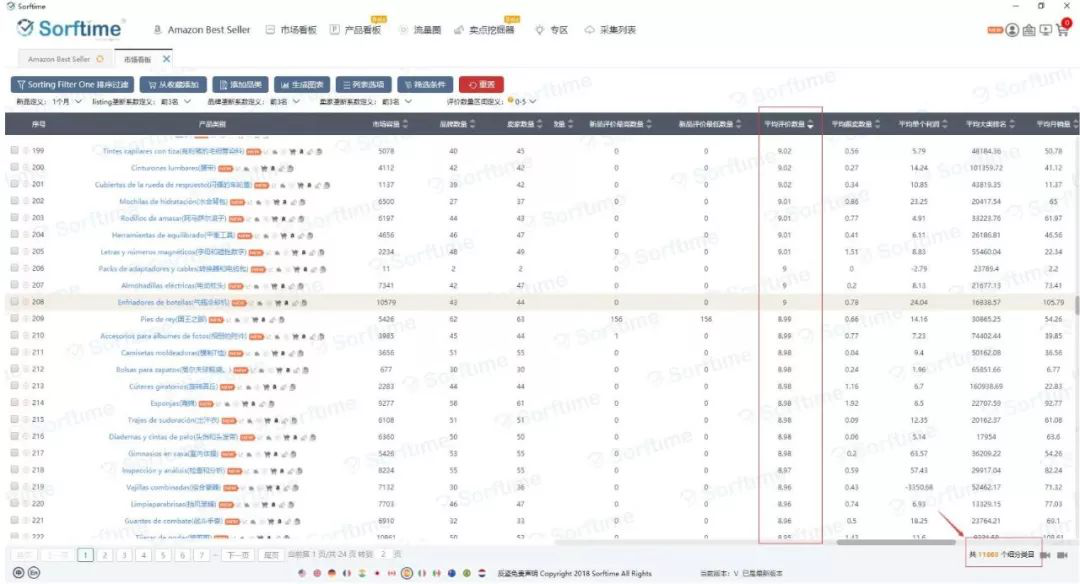
Task: Open the 流量圈 menu item
Action: point(420,30)
